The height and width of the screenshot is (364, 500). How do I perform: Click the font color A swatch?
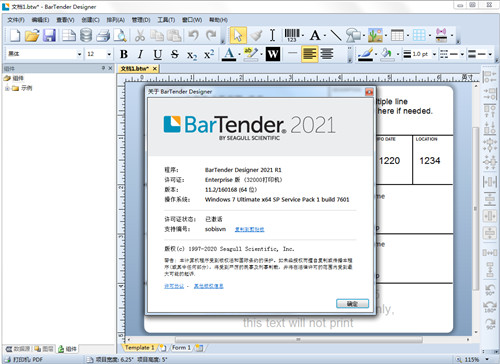pyautogui.click(x=229, y=54)
